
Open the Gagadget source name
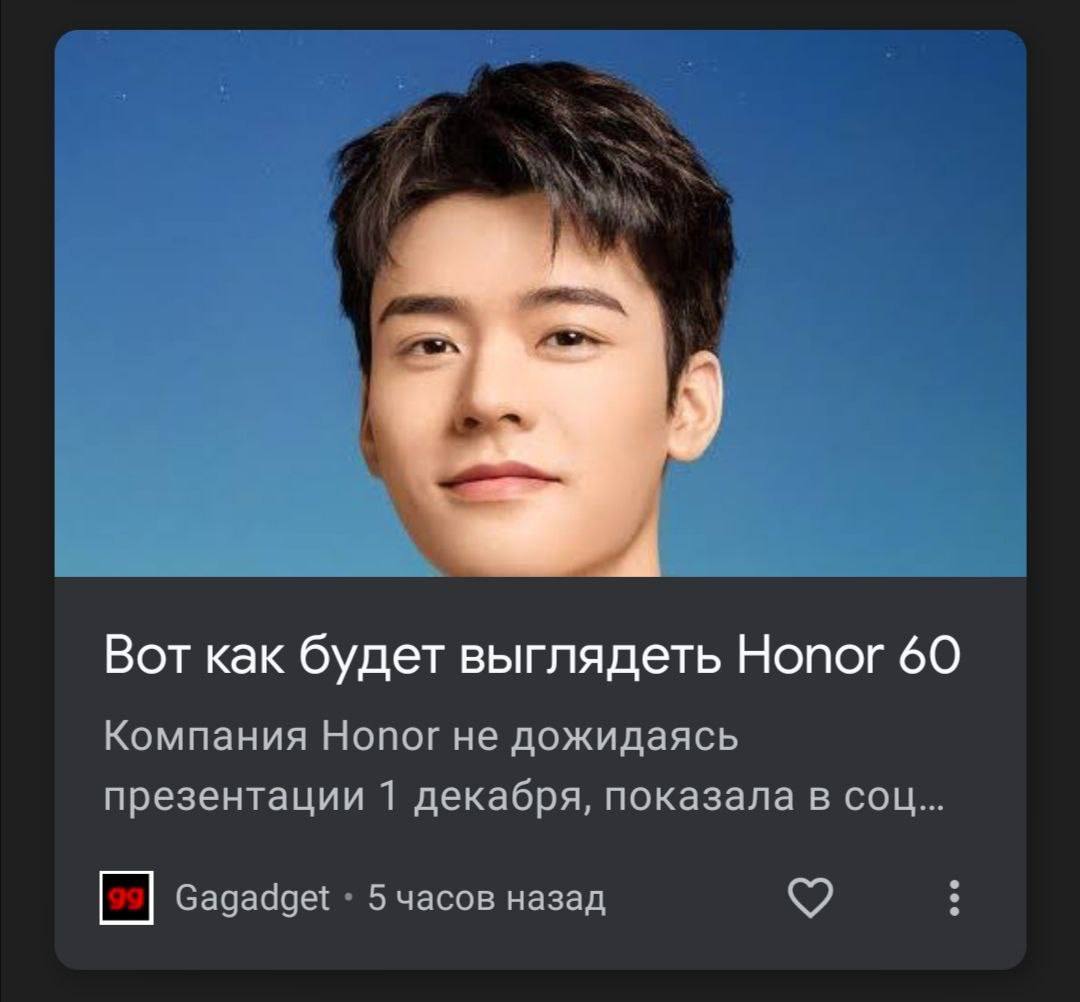[252, 898]
